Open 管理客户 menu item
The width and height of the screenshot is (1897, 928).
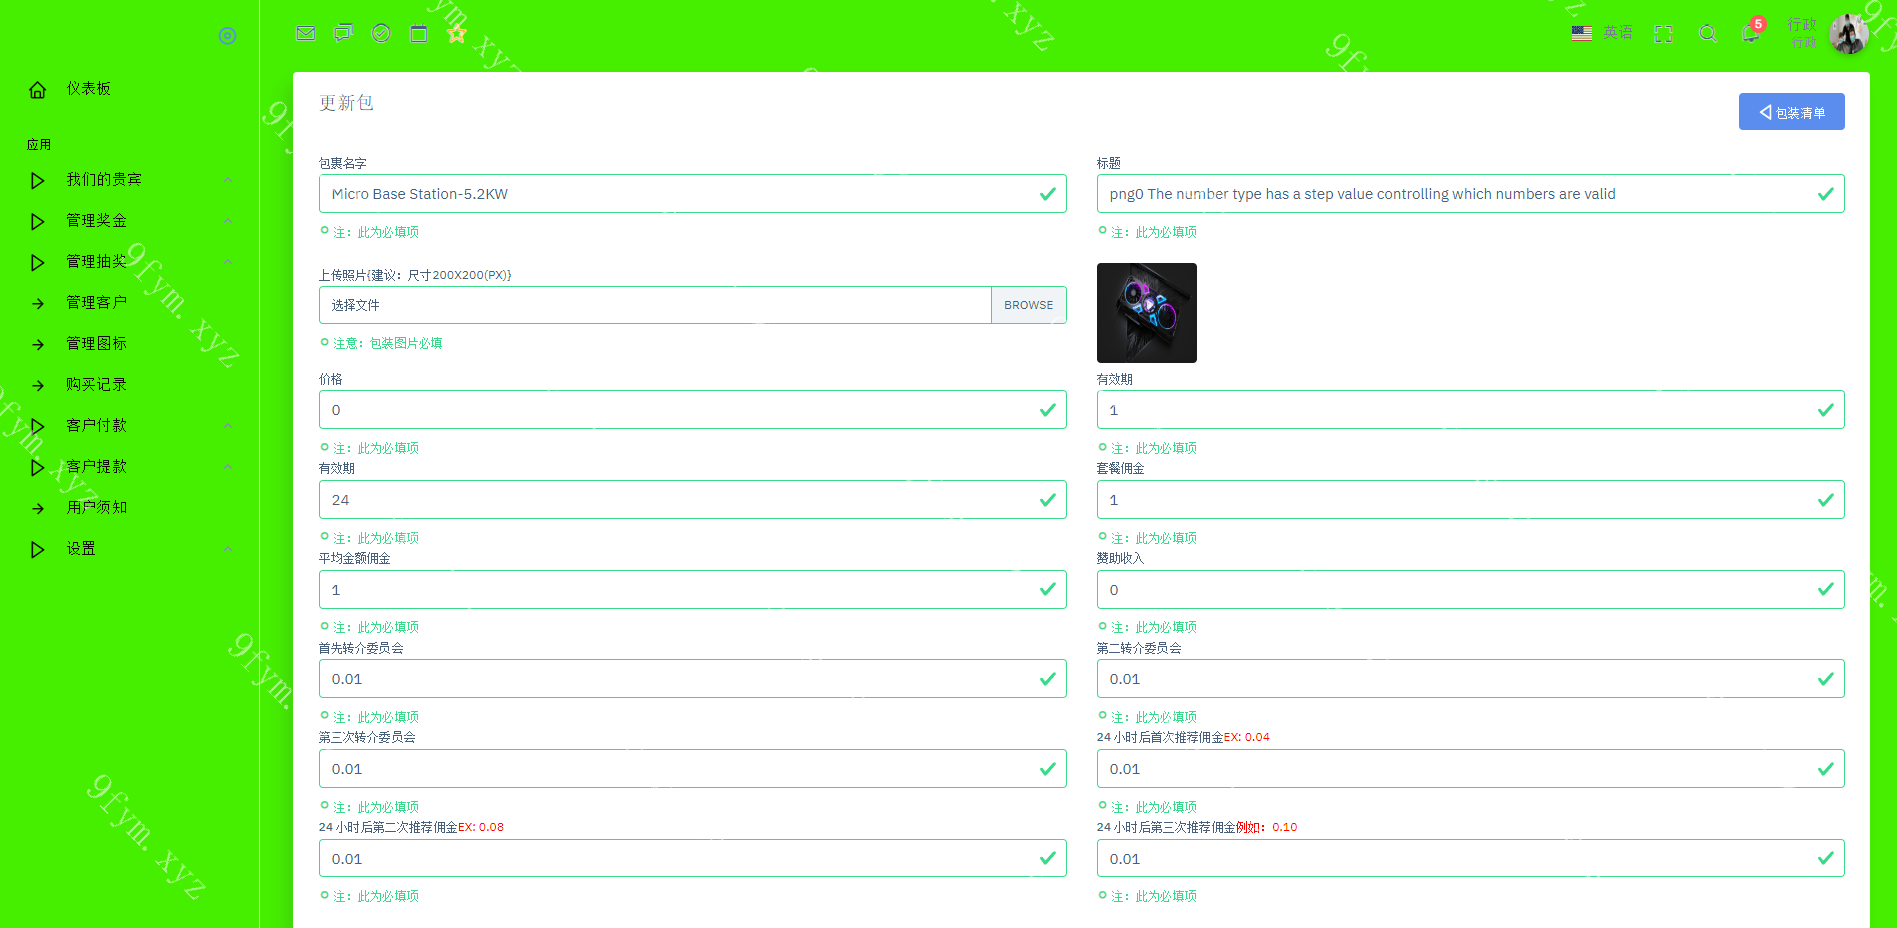pyautogui.click(x=97, y=302)
